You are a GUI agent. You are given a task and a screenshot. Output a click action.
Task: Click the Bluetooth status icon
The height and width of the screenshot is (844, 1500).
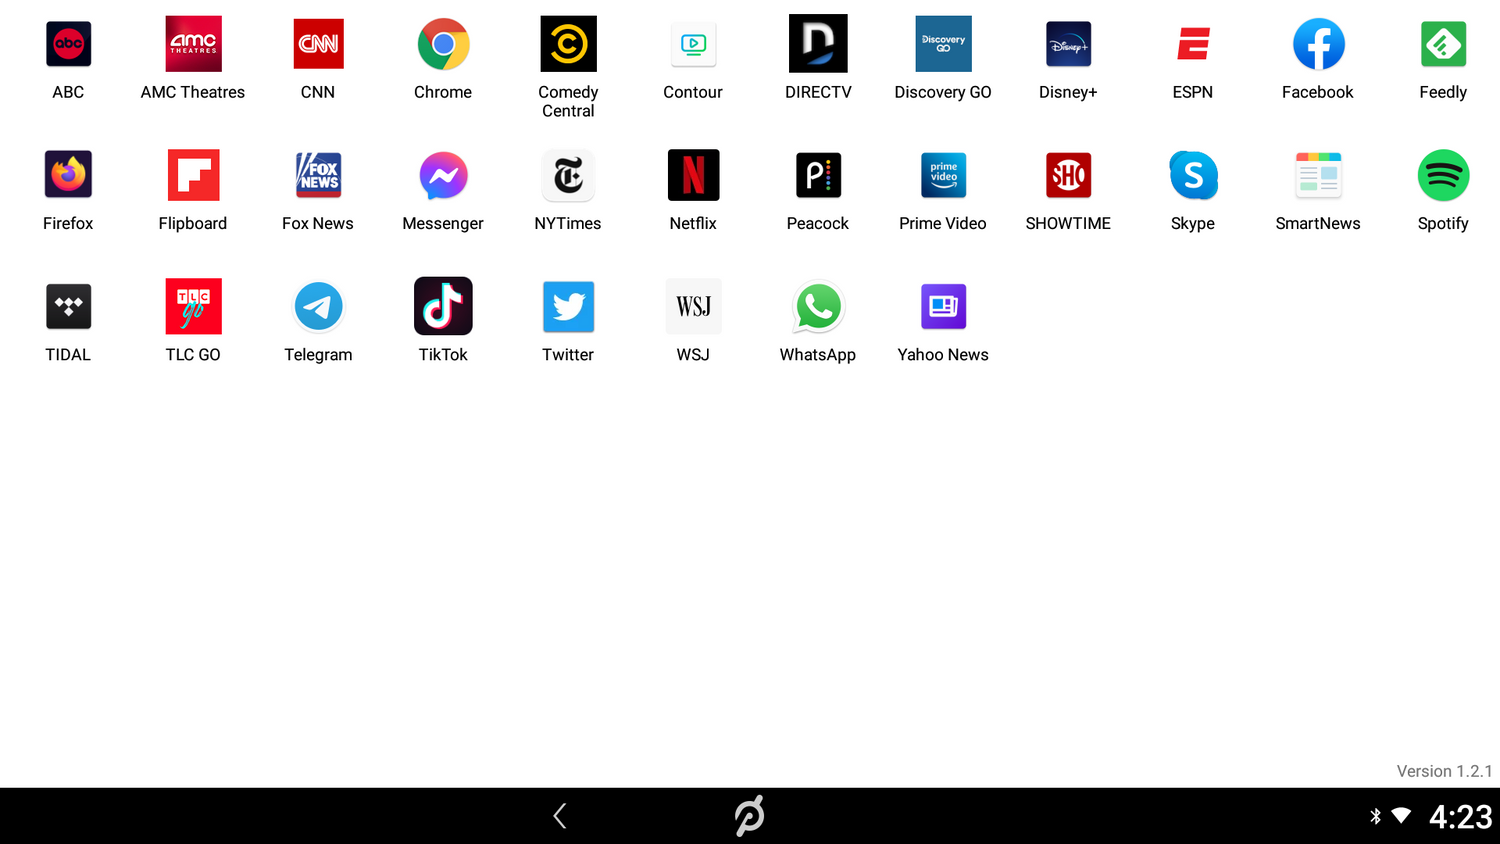pyautogui.click(x=1375, y=816)
